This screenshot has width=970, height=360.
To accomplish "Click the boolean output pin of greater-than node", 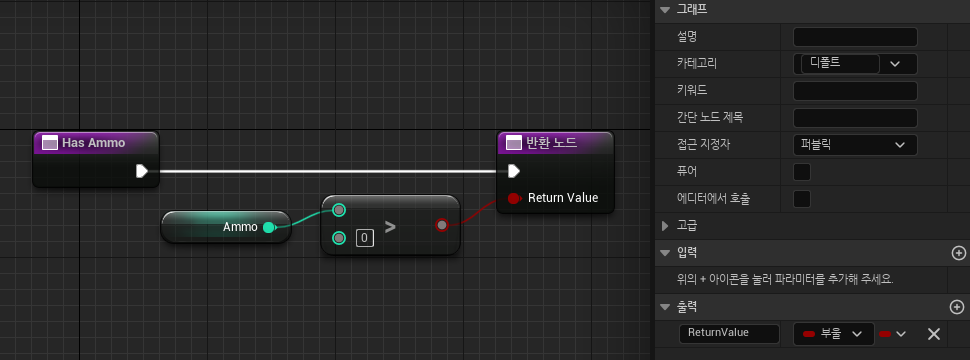I will (441, 225).
